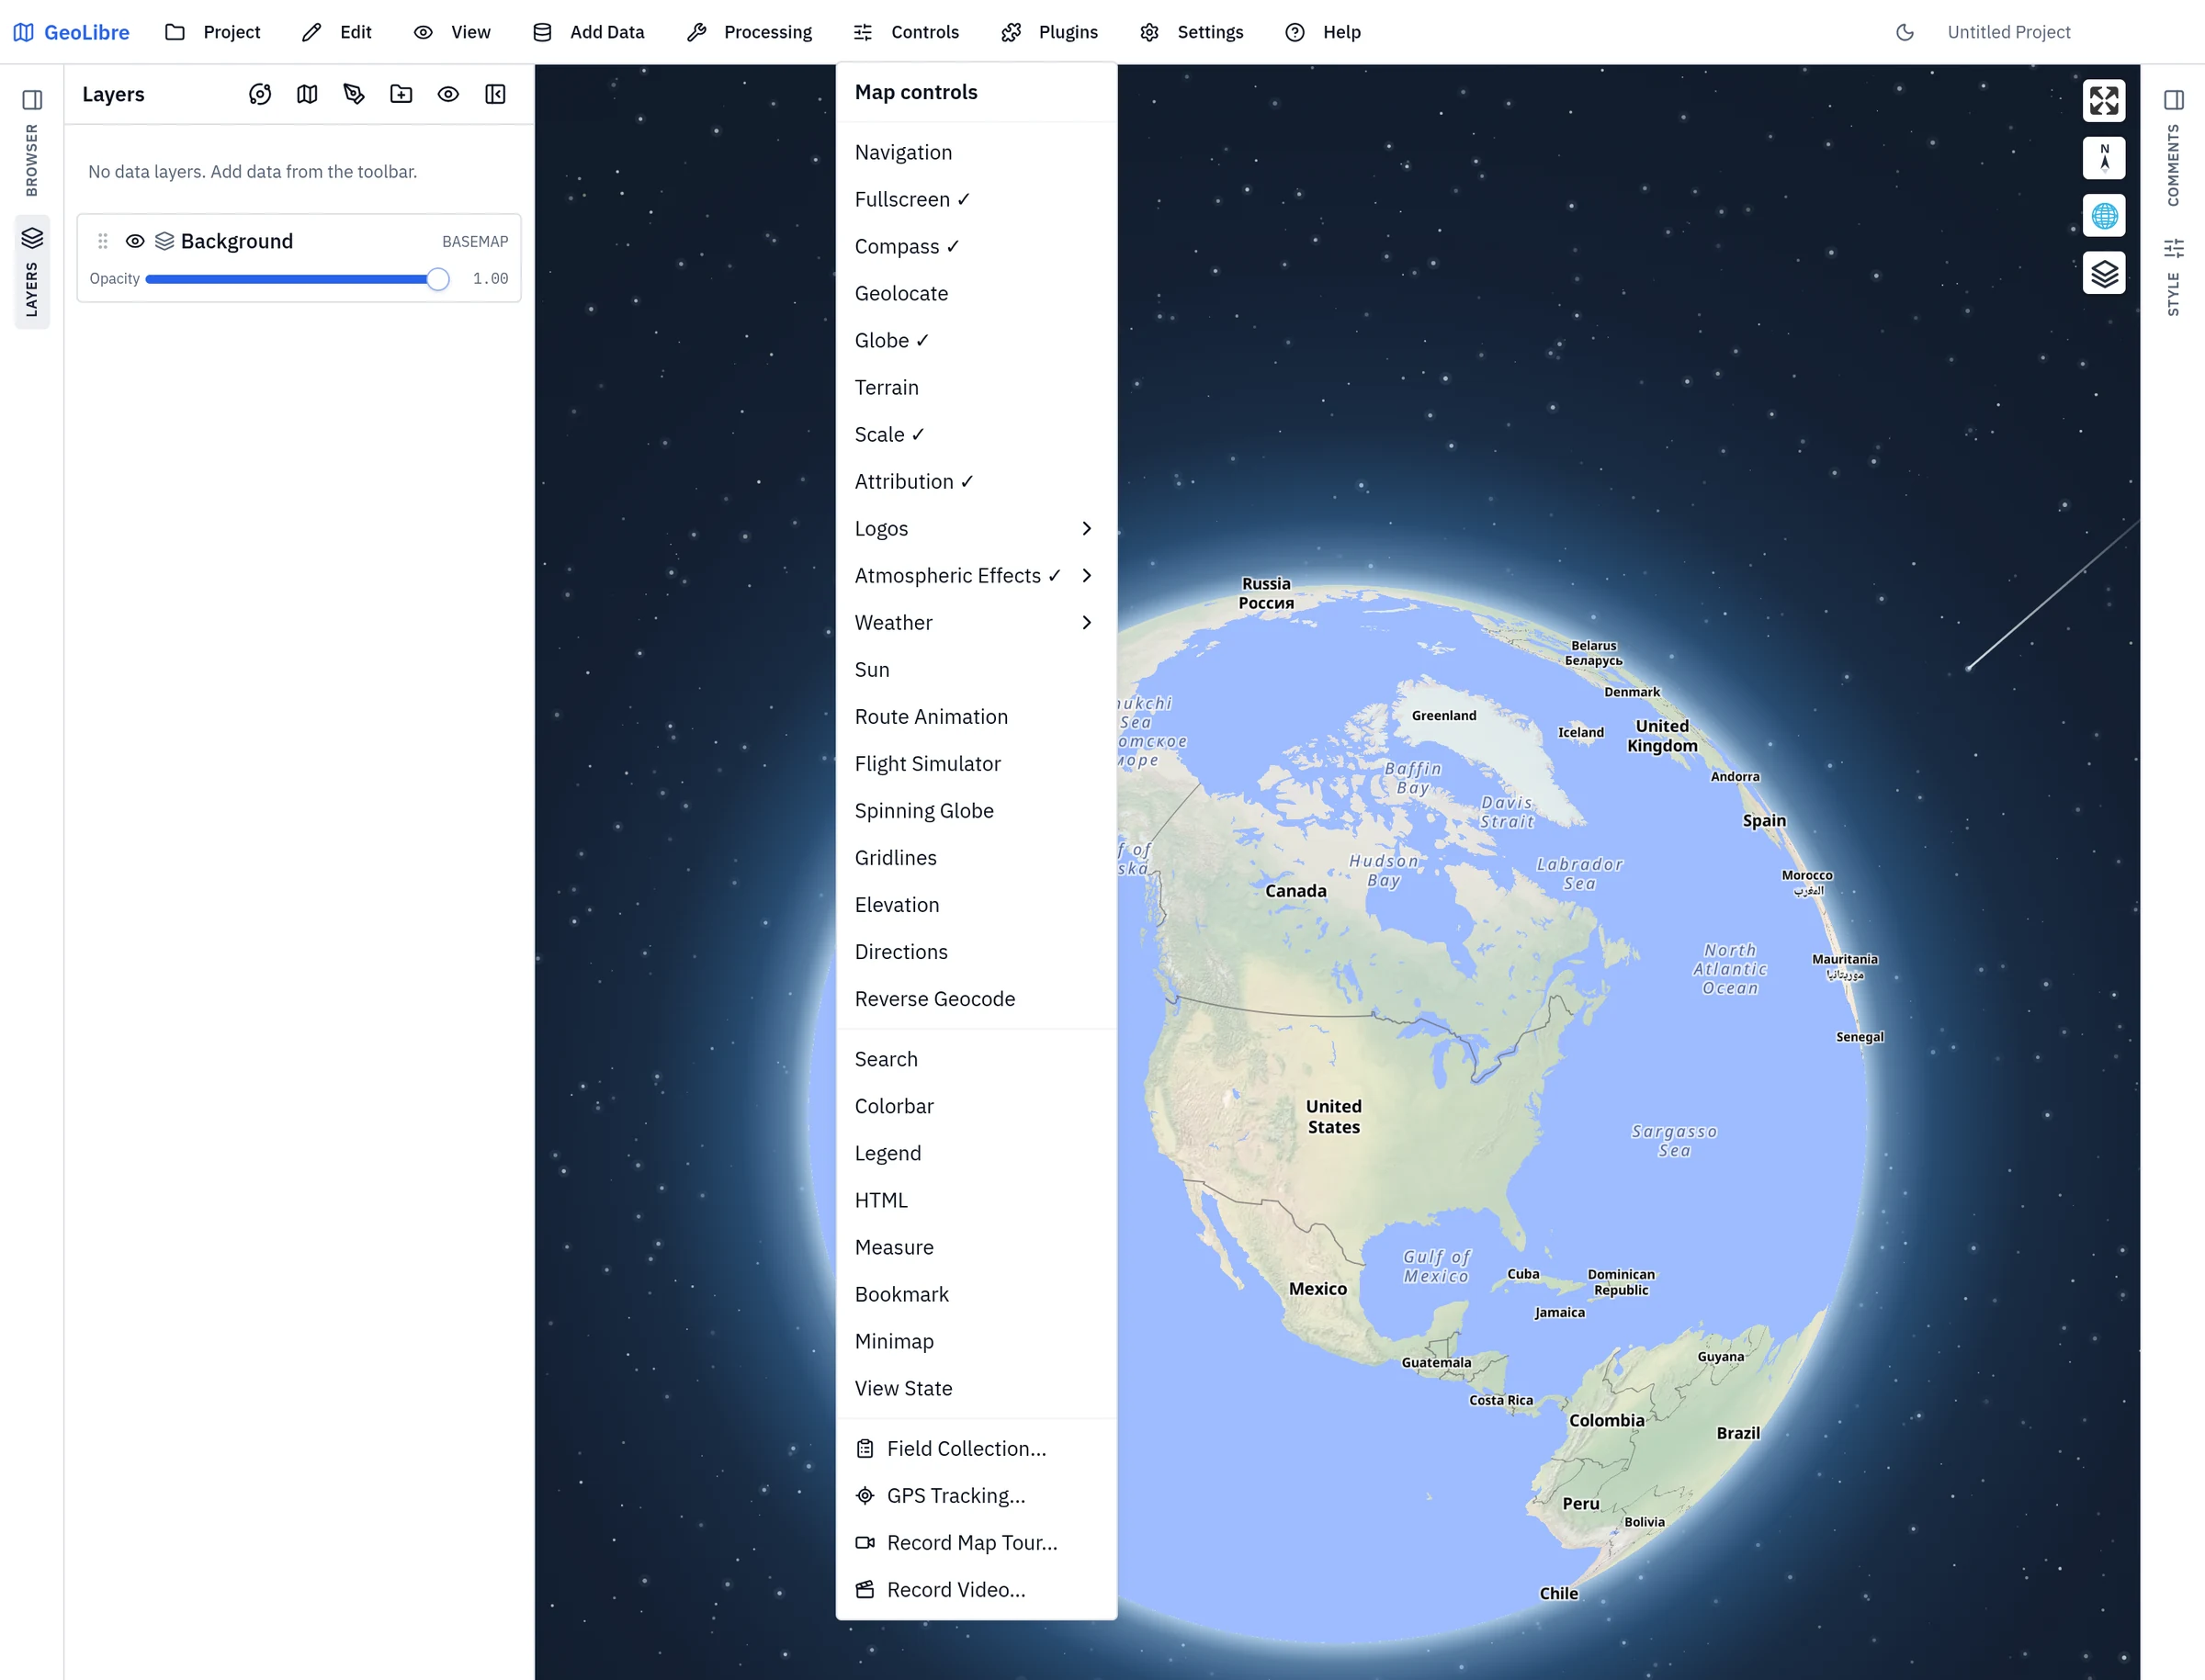The image size is (2205, 1680).
Task: Click the stack icon beside Background layer name
Action: (165, 241)
